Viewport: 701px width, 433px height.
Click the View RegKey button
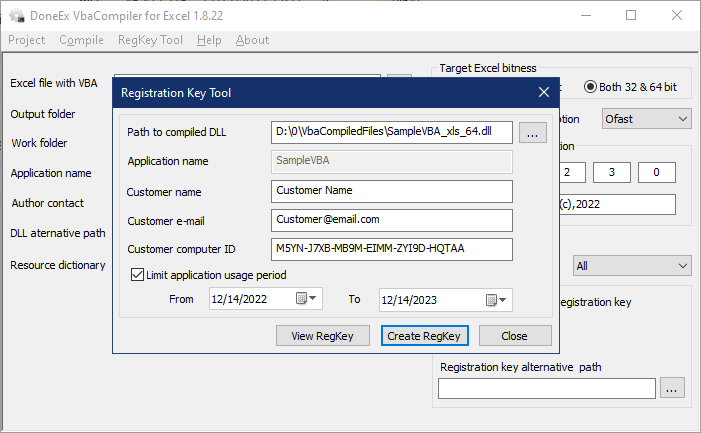click(322, 336)
